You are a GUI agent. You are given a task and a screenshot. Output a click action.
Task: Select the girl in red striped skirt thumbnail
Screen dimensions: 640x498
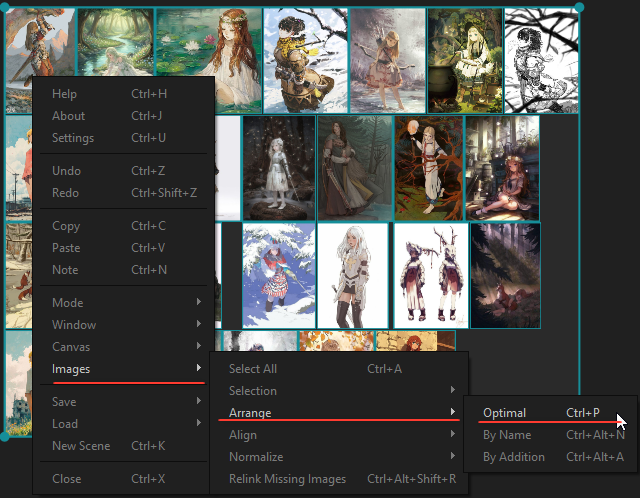pyautogui.click(x=279, y=276)
